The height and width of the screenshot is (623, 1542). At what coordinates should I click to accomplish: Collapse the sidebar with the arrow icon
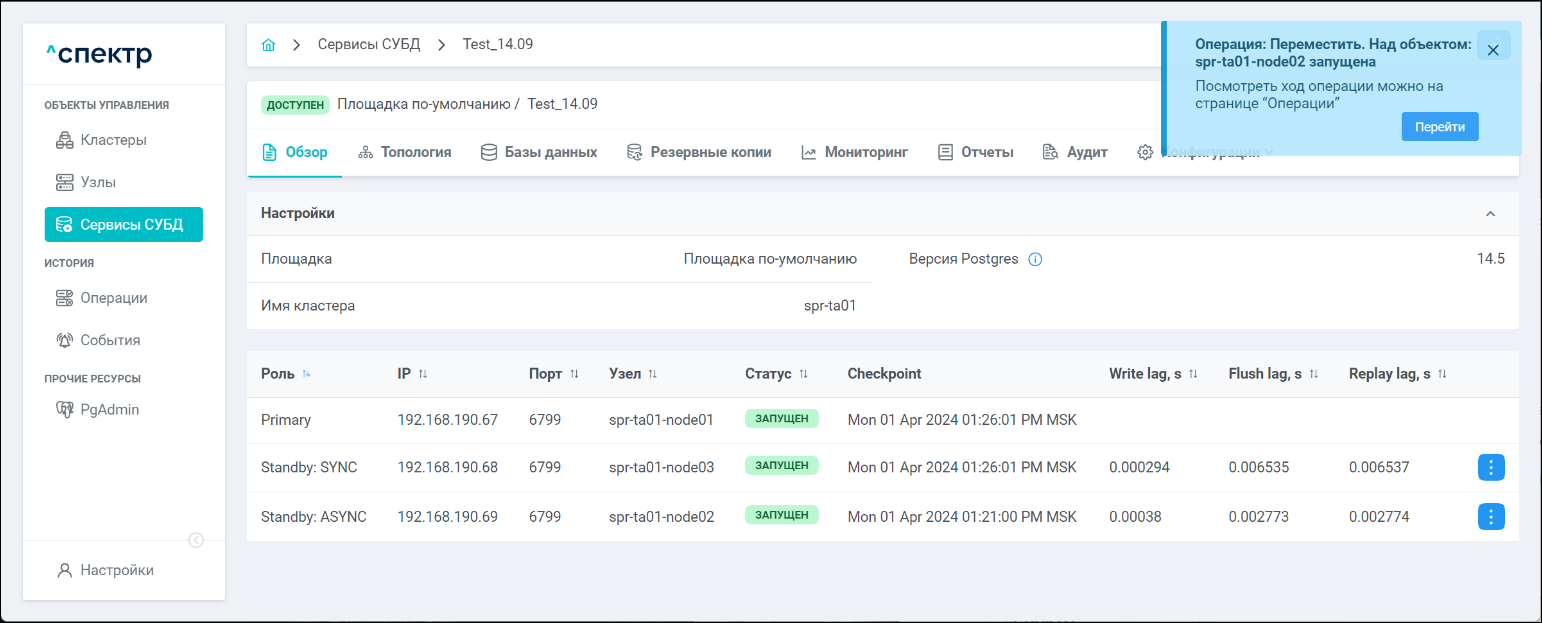pyautogui.click(x=196, y=540)
